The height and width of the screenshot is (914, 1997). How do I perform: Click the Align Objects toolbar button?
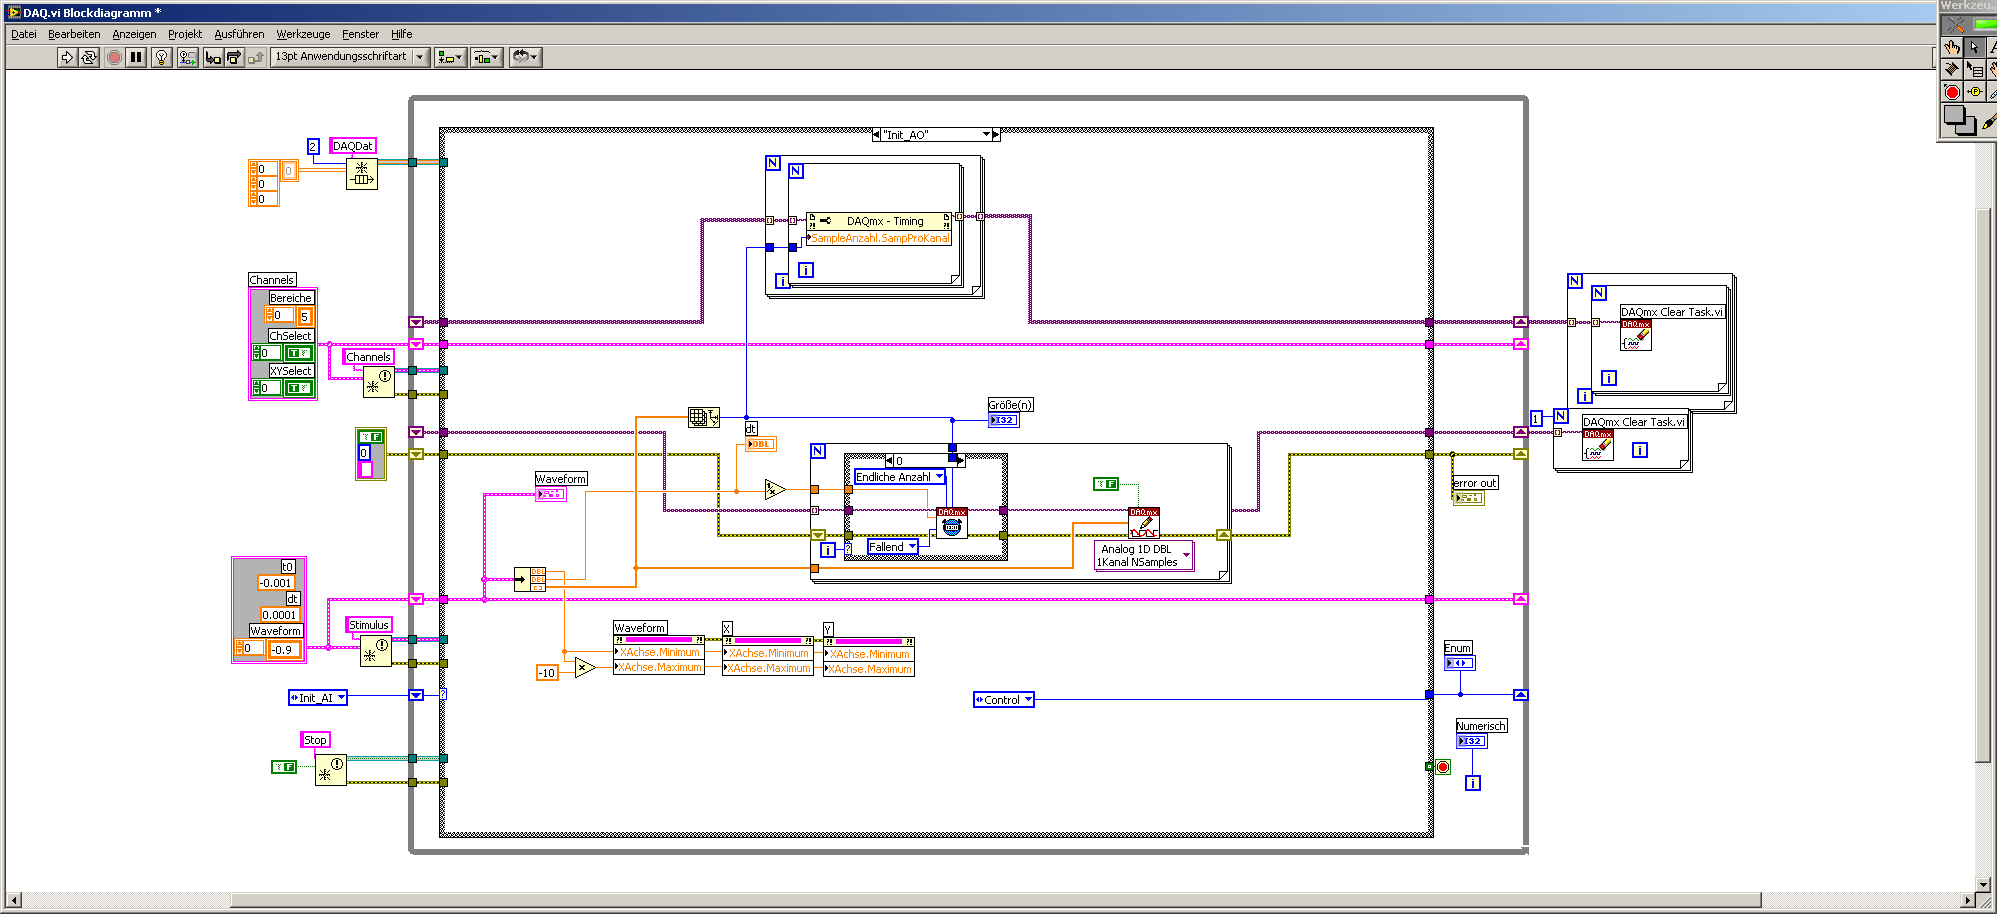point(449,57)
